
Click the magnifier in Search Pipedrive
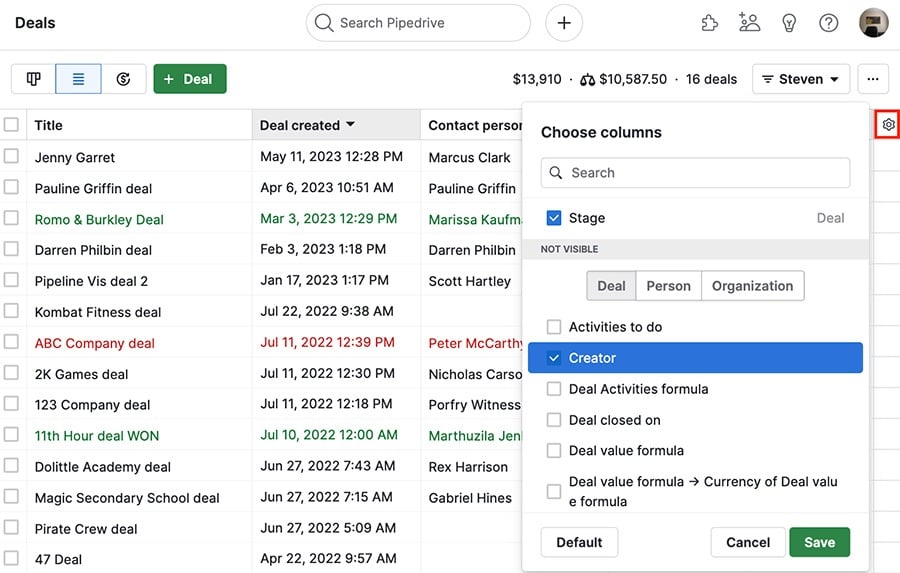(x=324, y=23)
